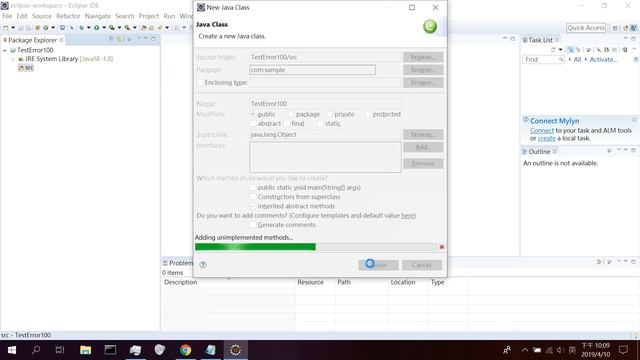Click the Debug bug icon in toolbar
Screen dimensions: 640x360
tap(82, 28)
